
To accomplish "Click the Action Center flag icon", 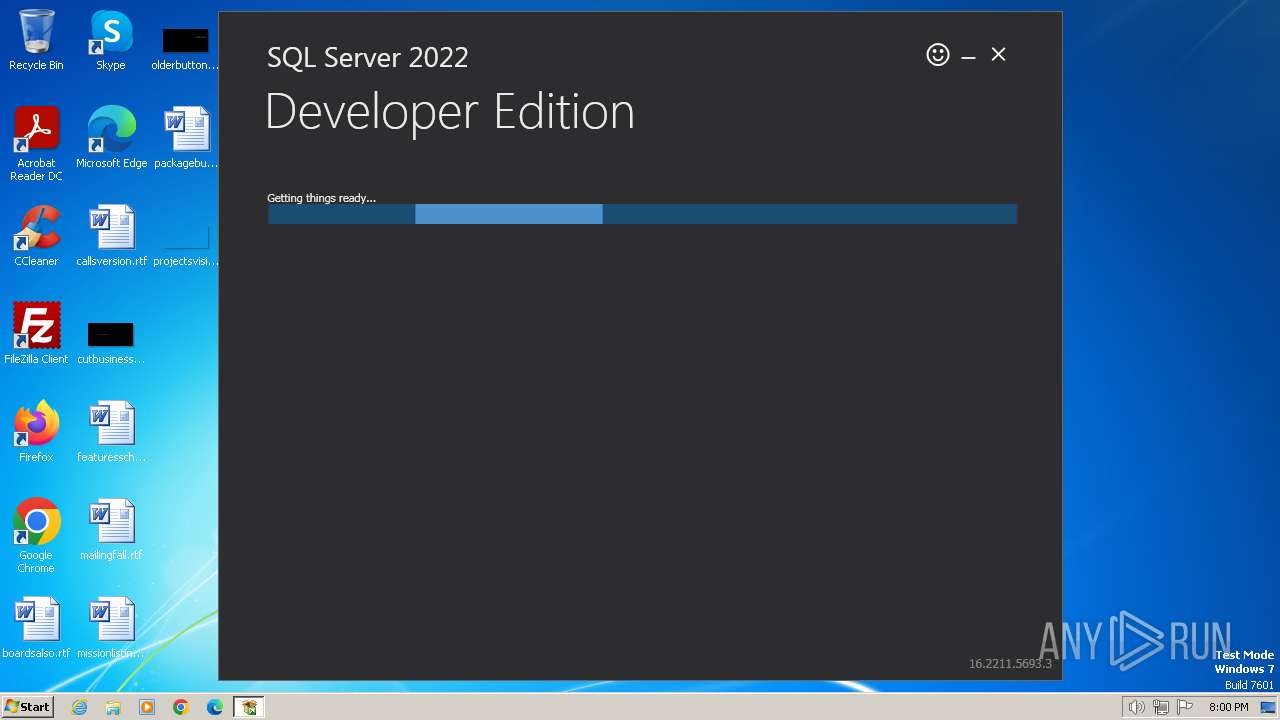I will pos(1185,707).
